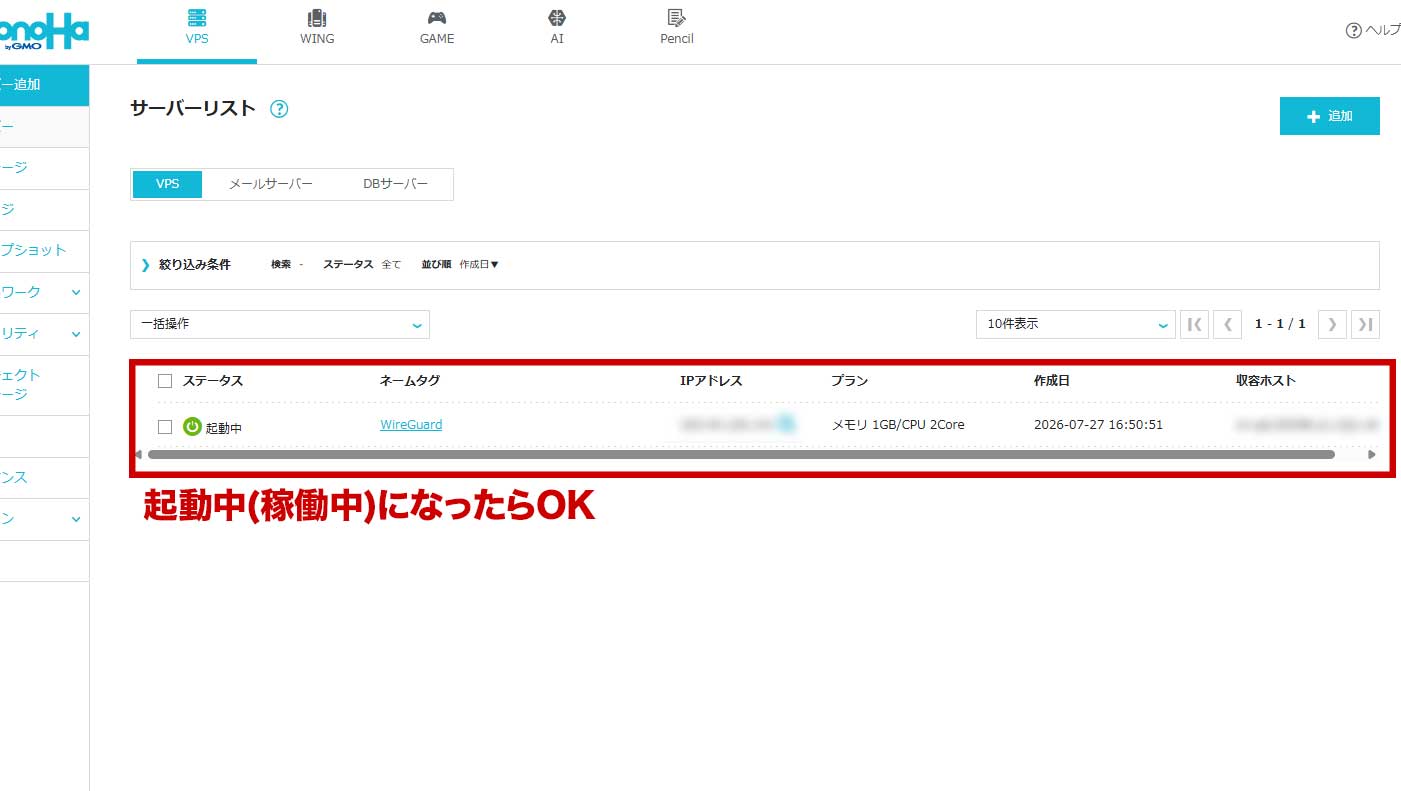Viewport: 1401px width, 791px height.
Task: Check the select-all checkbox in header
Action: (165, 381)
